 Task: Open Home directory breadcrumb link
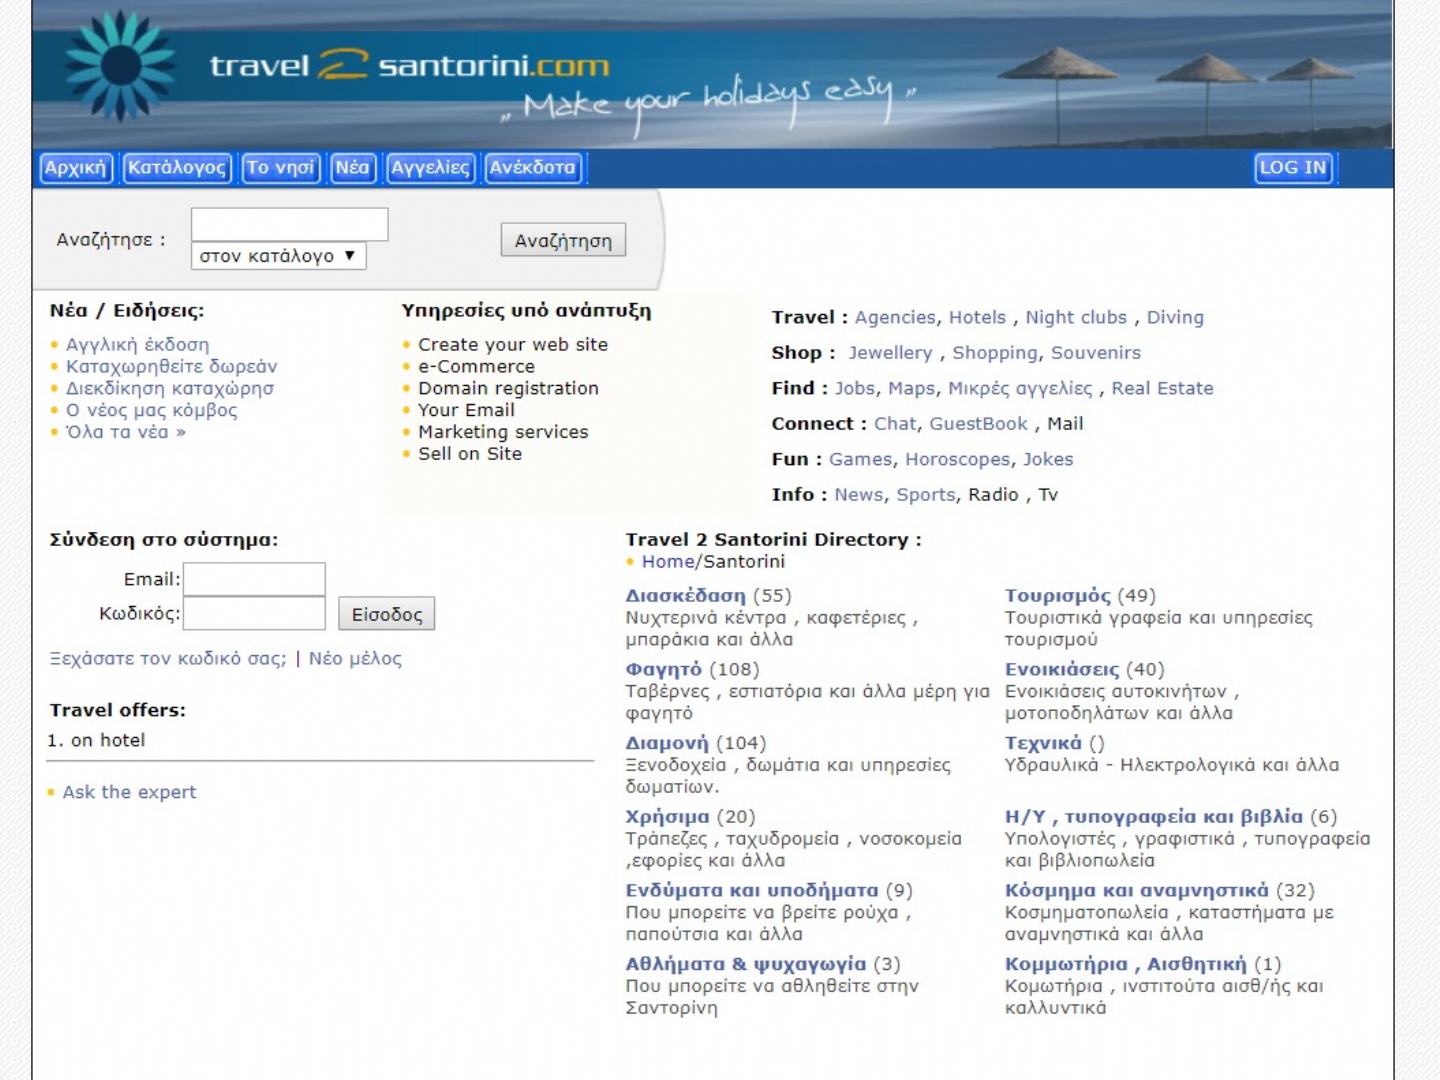click(668, 562)
